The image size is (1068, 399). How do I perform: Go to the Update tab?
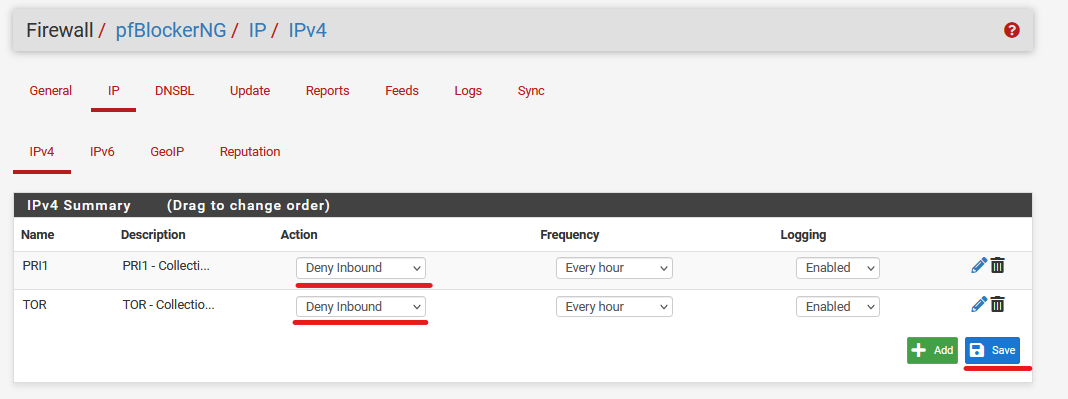pyautogui.click(x=250, y=91)
